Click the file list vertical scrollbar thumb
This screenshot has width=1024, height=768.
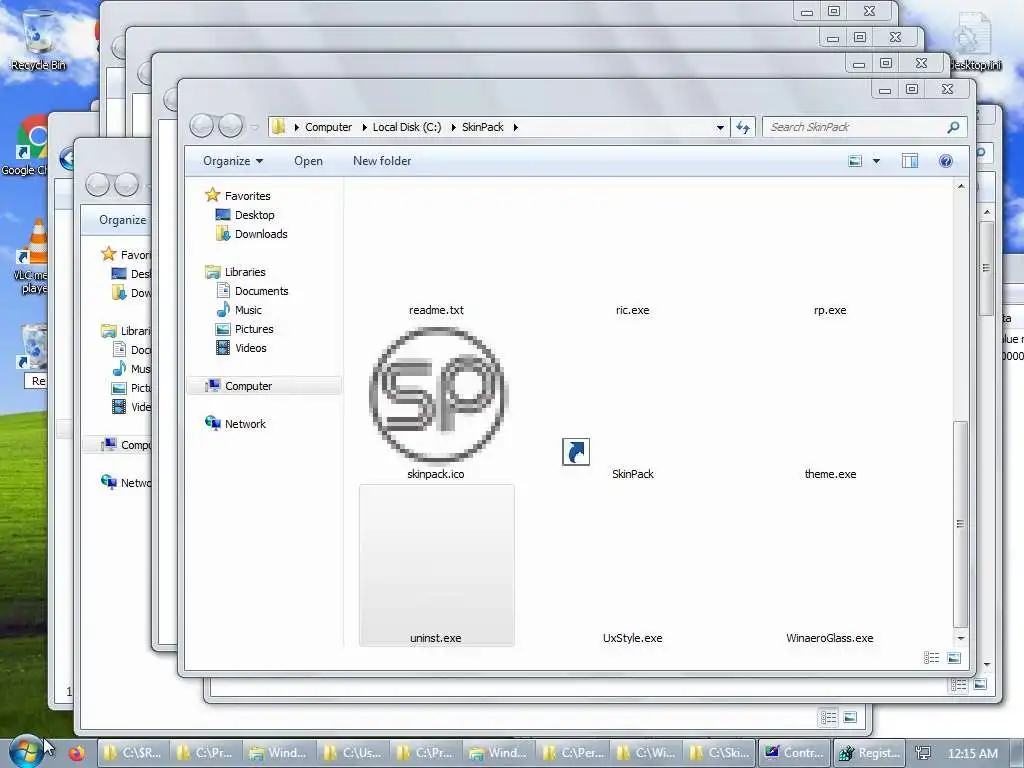pyautogui.click(x=960, y=524)
